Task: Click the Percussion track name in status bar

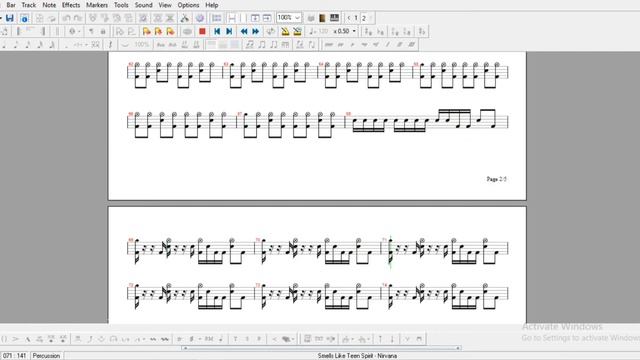Action: coord(46,356)
